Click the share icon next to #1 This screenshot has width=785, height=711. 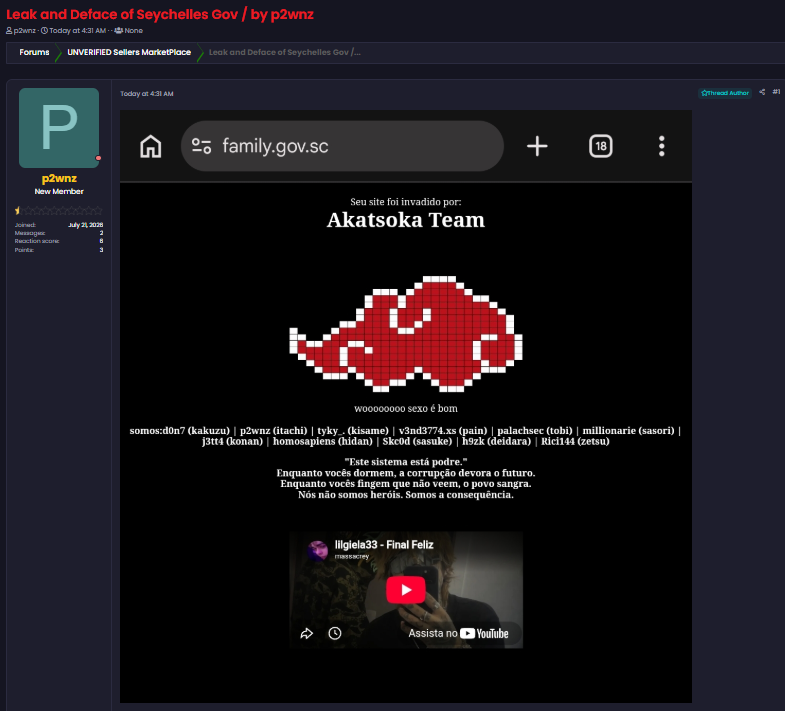(762, 92)
